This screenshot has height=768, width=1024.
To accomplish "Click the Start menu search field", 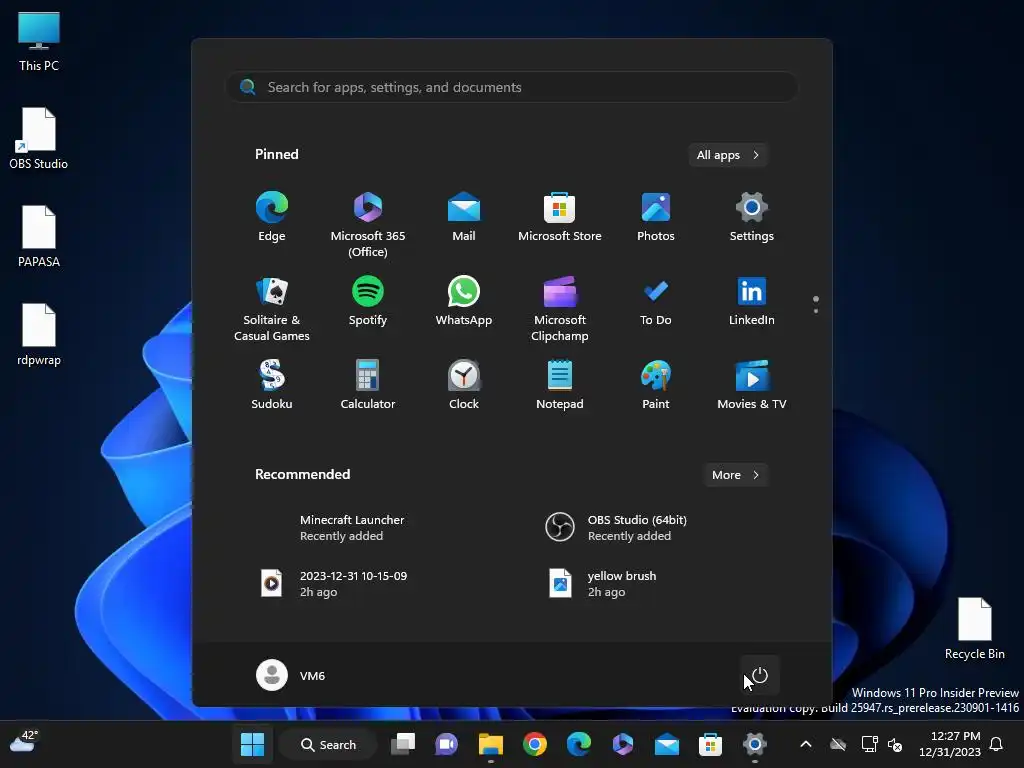I will tap(512, 87).
